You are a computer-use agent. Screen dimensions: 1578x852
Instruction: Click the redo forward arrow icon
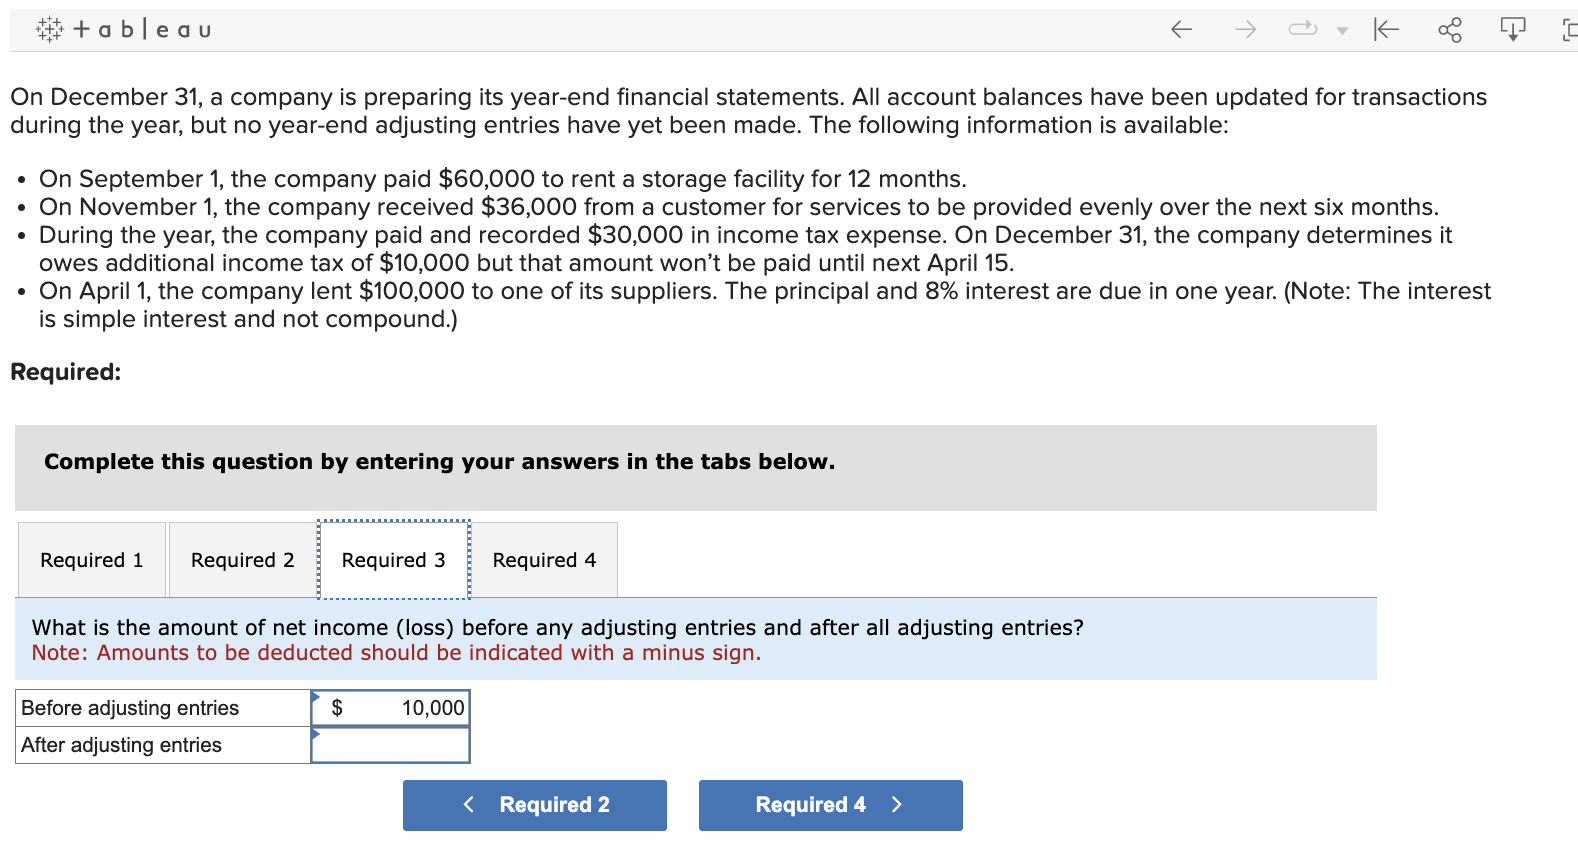pyautogui.click(x=1243, y=29)
